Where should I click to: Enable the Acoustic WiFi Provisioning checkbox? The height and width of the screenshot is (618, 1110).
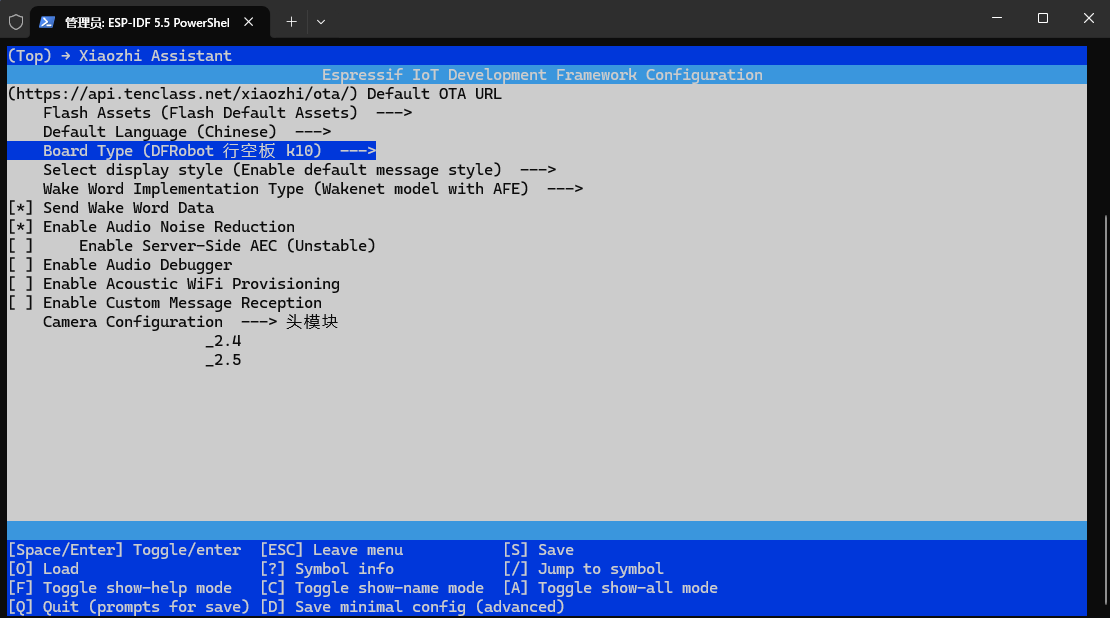pos(21,285)
